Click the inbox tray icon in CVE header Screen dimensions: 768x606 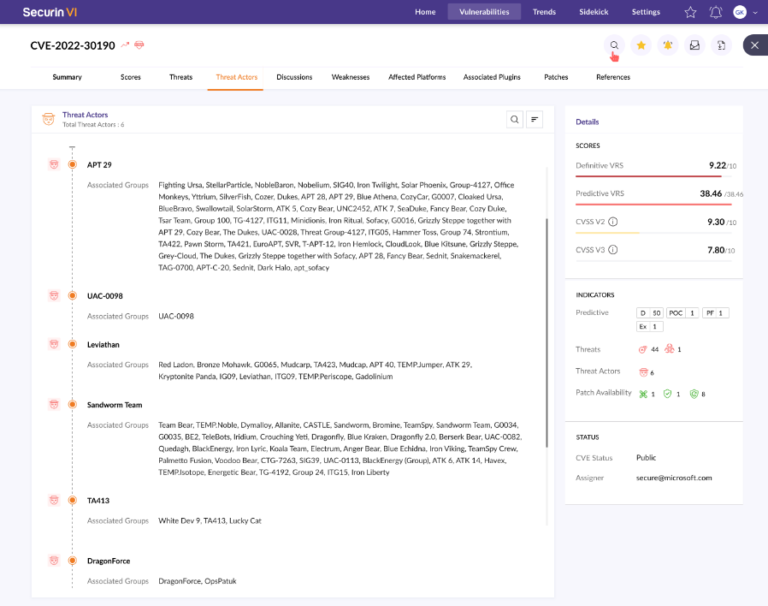694,45
